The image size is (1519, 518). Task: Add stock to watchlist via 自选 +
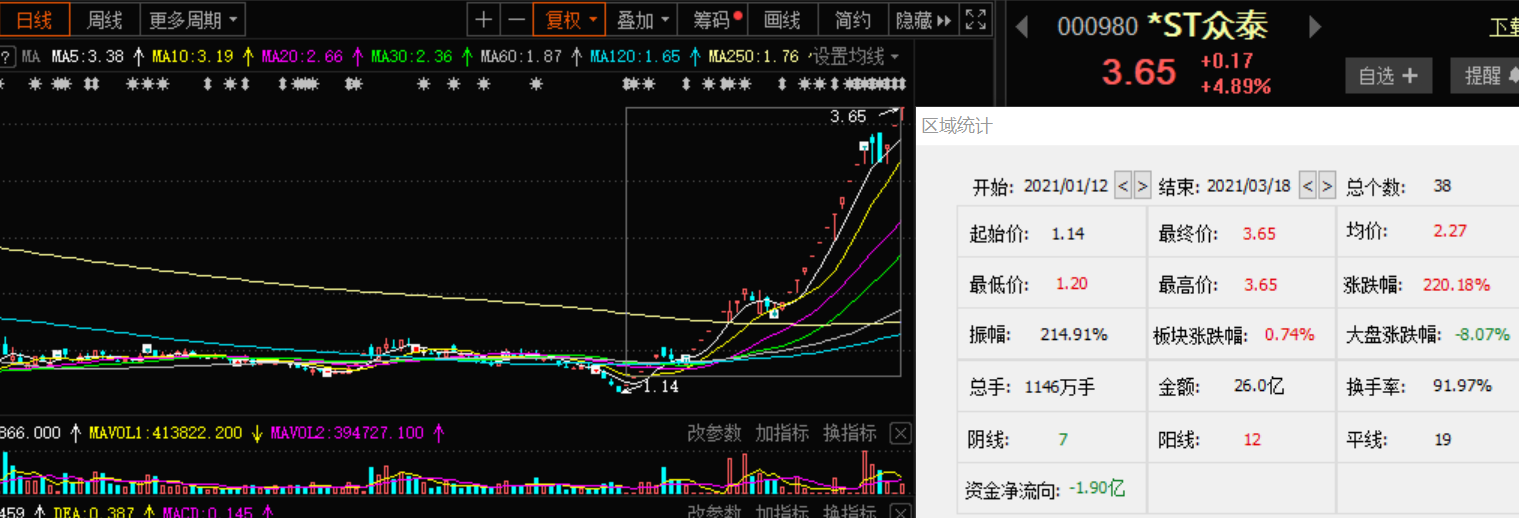click(1388, 76)
